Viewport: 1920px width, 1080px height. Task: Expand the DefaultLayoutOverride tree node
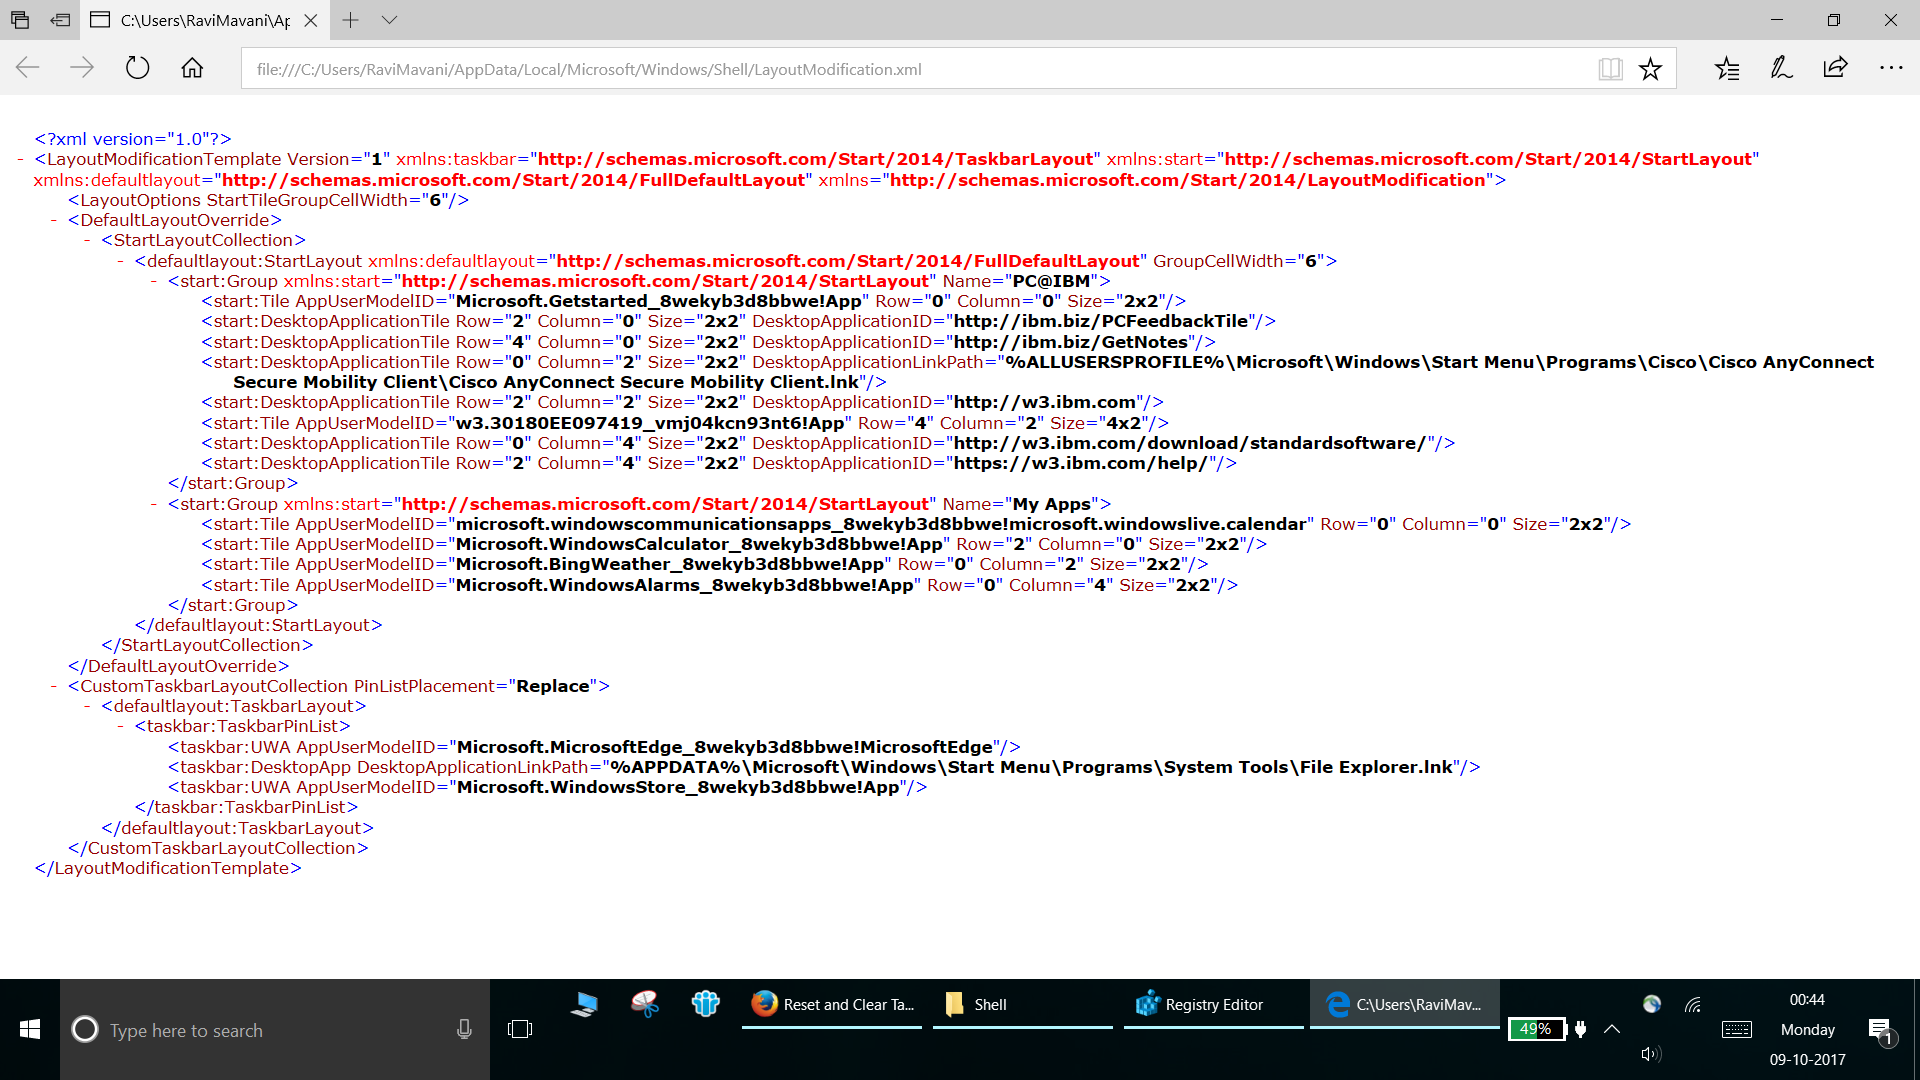pos(53,220)
